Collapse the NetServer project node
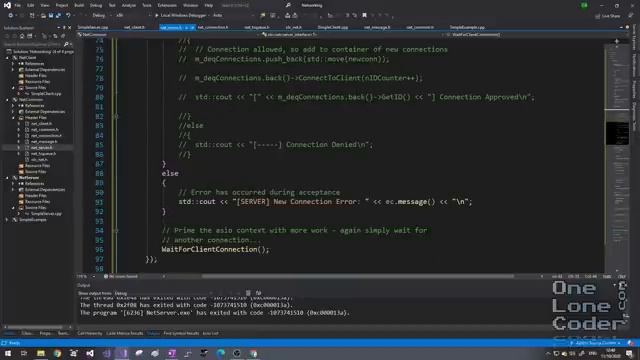 click(7, 178)
